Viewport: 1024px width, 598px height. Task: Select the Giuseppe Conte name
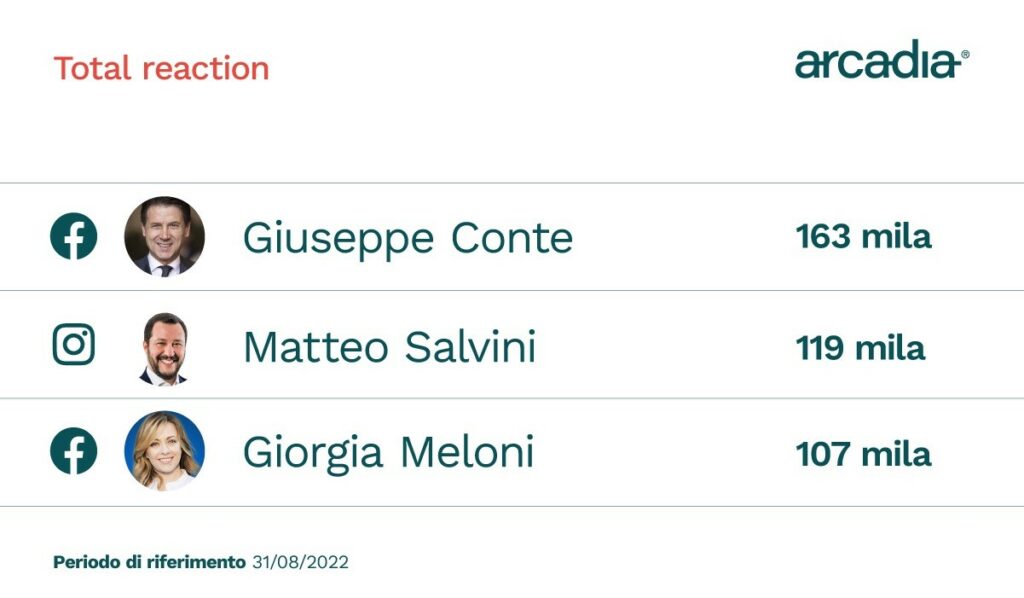tap(407, 239)
